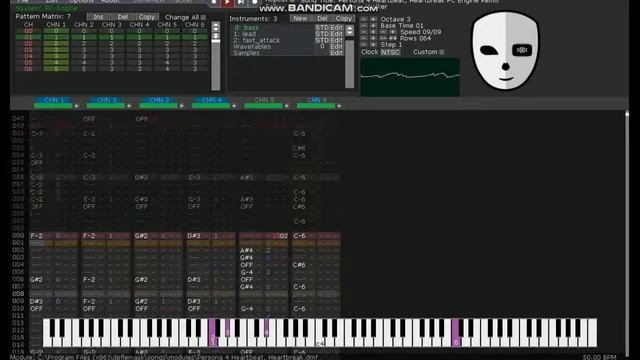Mute channel via CHN 2 header
640x360 pixels.
(x=106, y=100)
